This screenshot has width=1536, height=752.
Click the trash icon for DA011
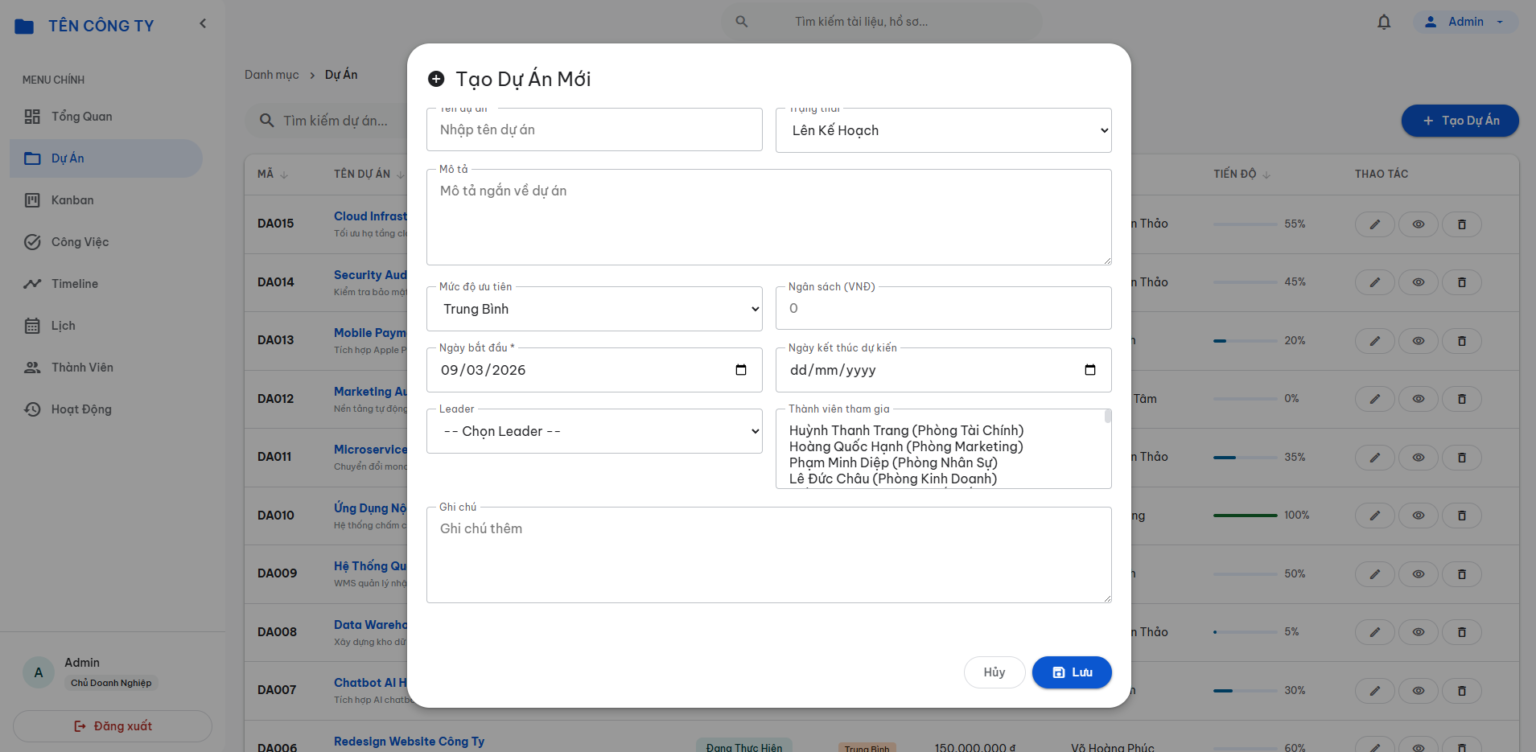pyautogui.click(x=1461, y=457)
